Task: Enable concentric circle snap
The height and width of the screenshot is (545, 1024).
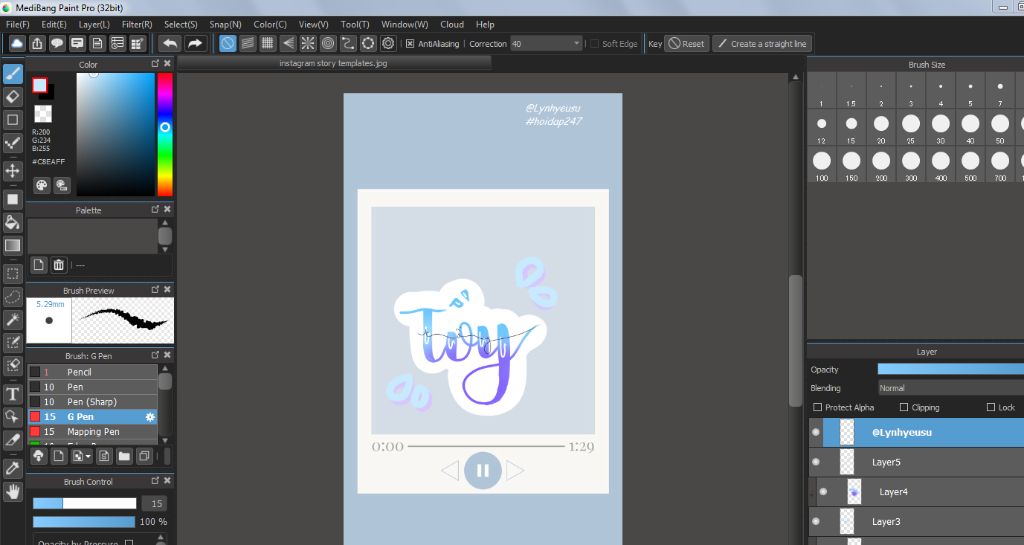Action: point(328,44)
